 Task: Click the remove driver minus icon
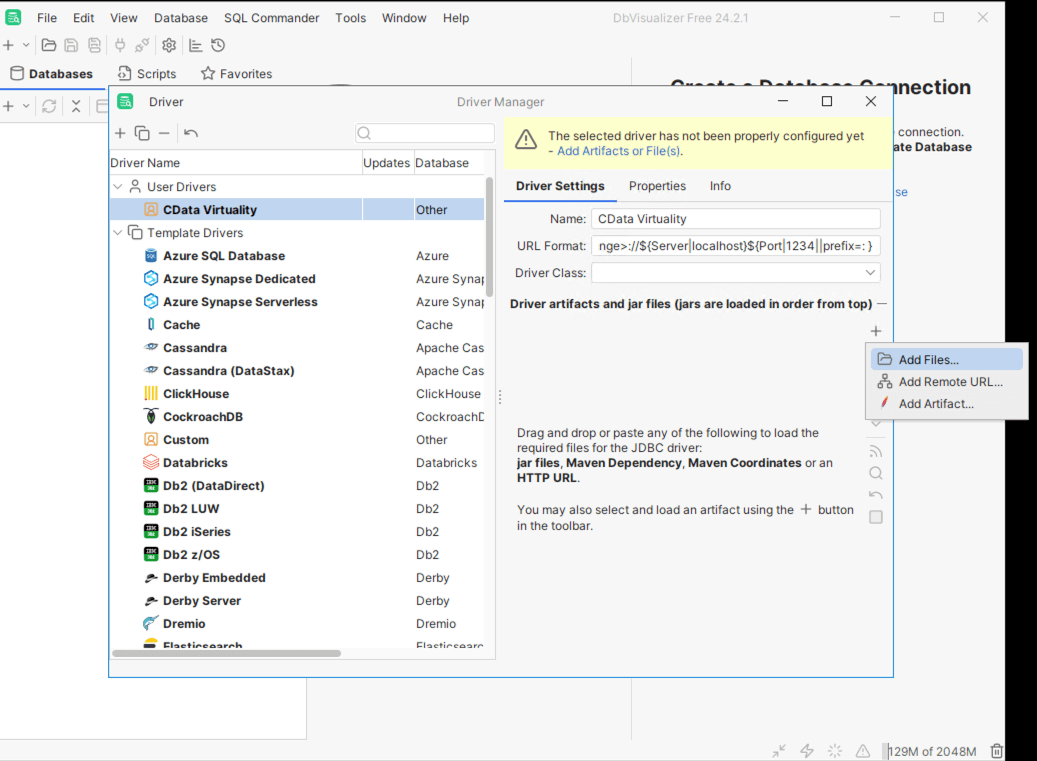[164, 133]
